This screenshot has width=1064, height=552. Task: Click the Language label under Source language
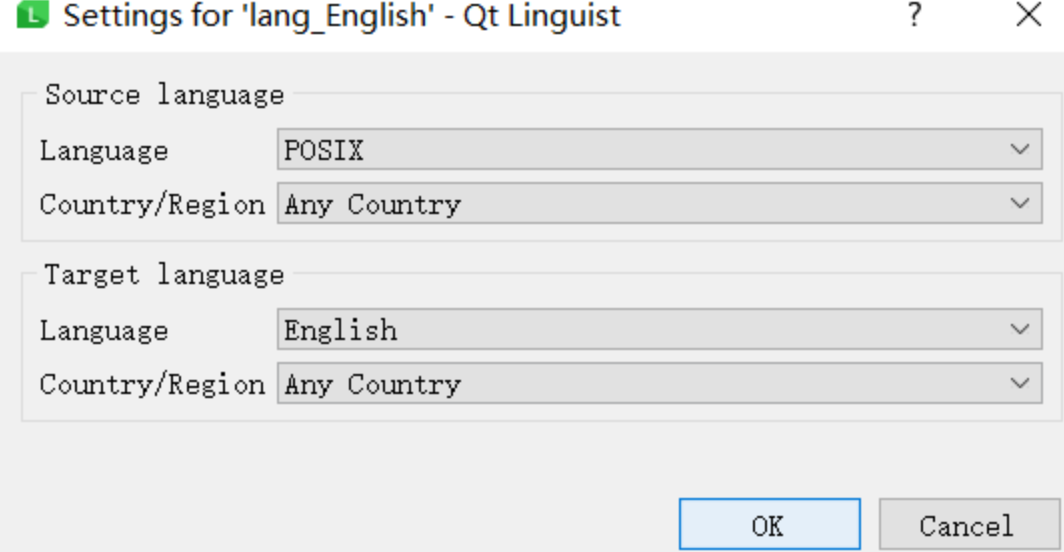click(104, 151)
